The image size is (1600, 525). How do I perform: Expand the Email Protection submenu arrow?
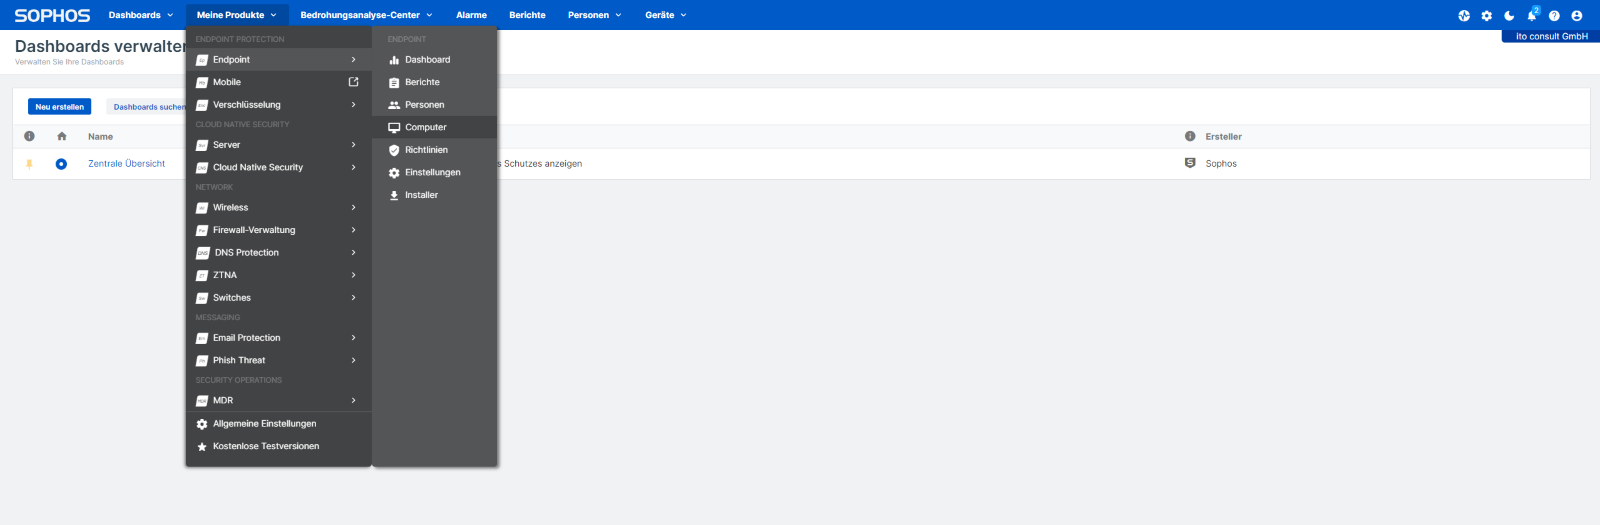[353, 338]
